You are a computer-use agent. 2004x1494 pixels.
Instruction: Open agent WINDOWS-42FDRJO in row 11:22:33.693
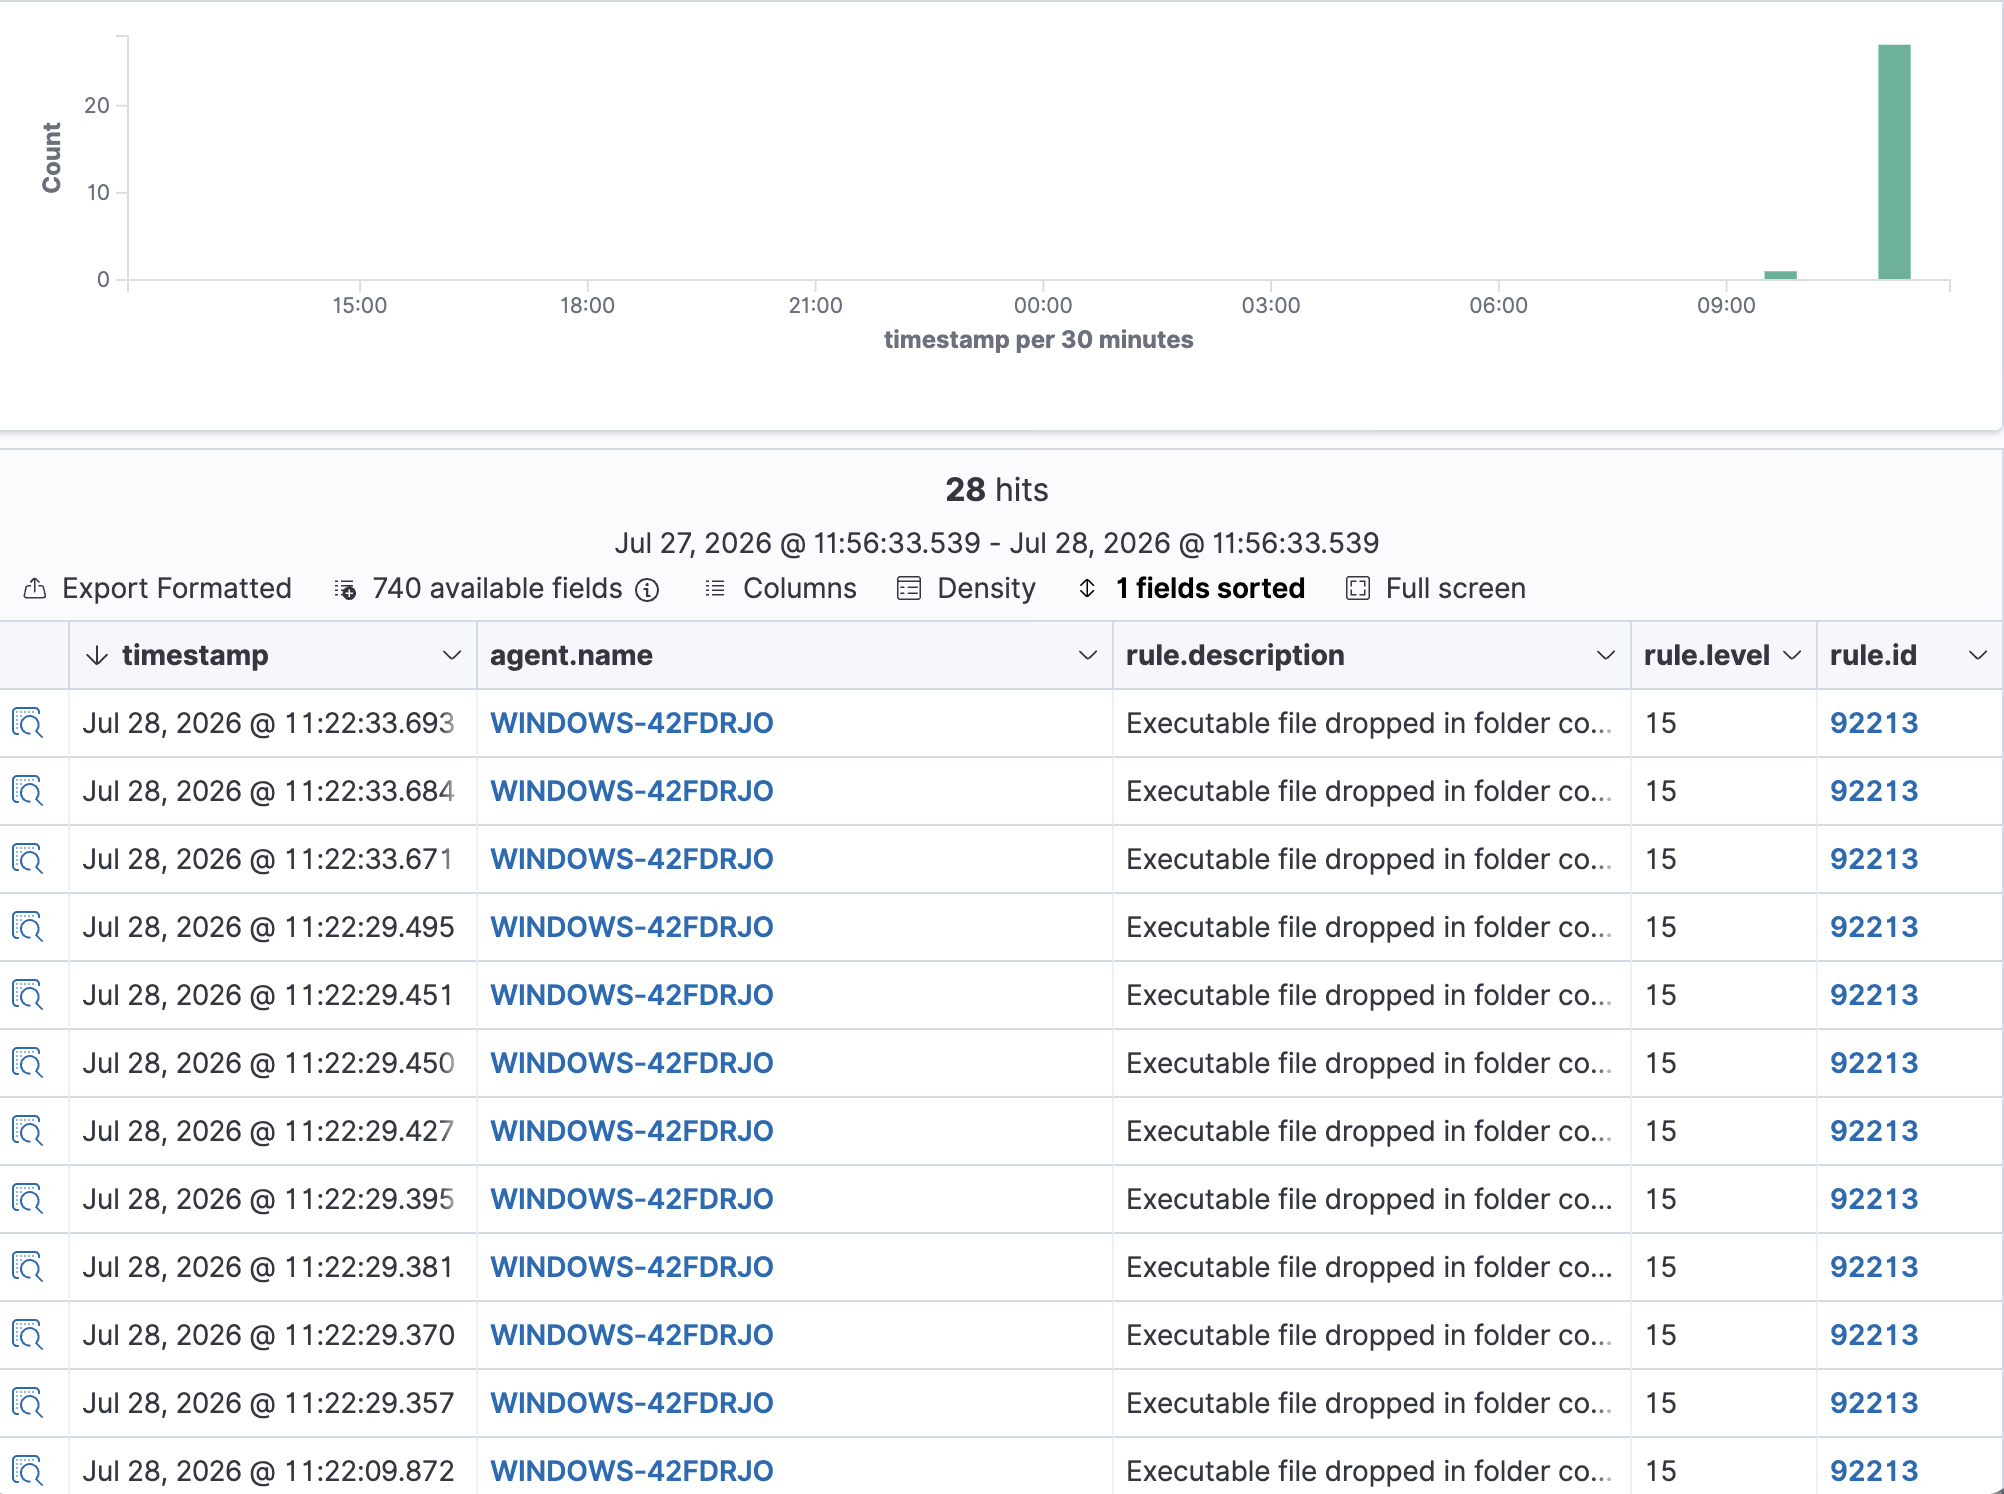pyautogui.click(x=632, y=723)
